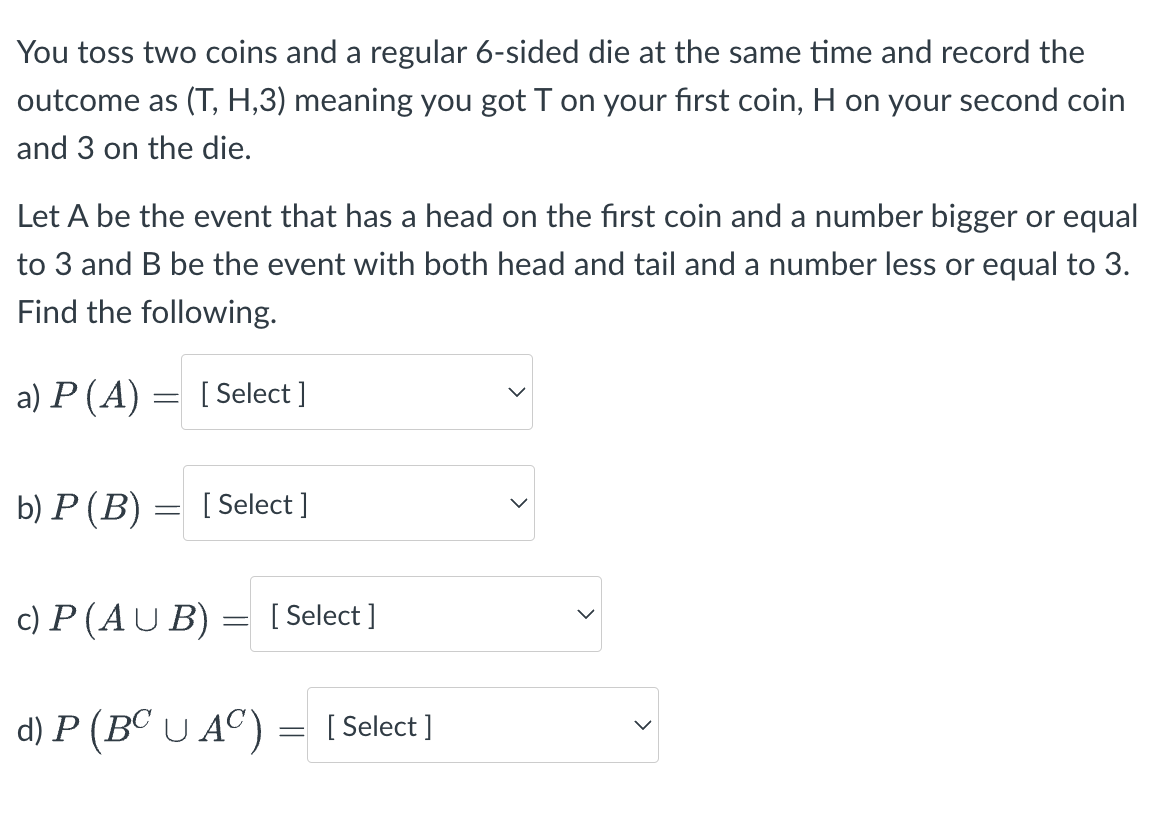Click the [Select] placeholder in part c
This screenshot has height=830, width=1166.
click(320, 615)
